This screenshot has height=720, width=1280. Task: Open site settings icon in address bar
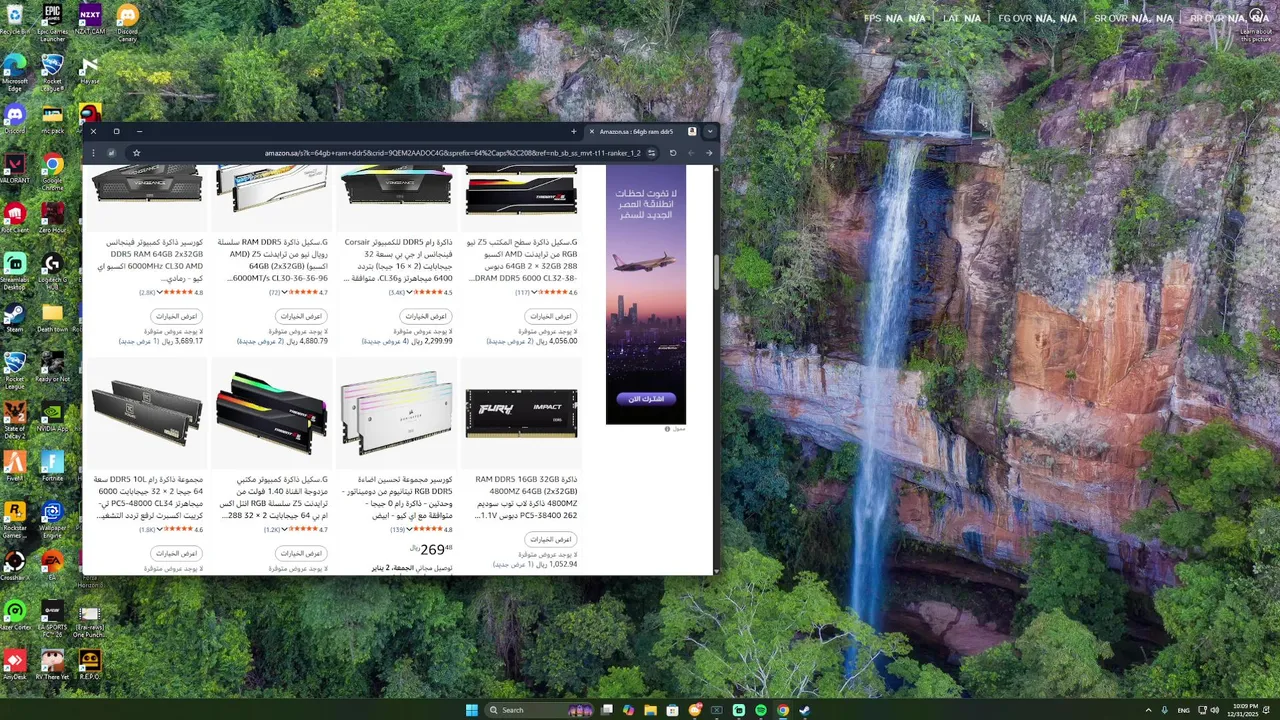[x=651, y=153]
